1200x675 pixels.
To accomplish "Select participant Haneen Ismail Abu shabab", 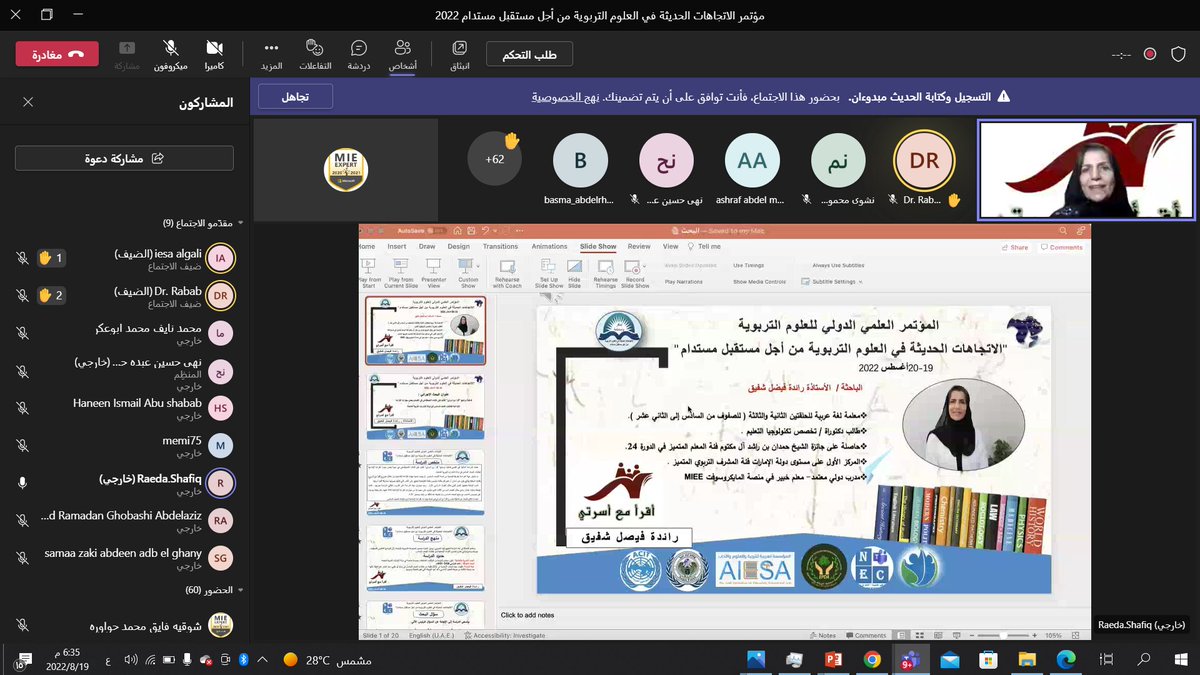I will [124, 407].
